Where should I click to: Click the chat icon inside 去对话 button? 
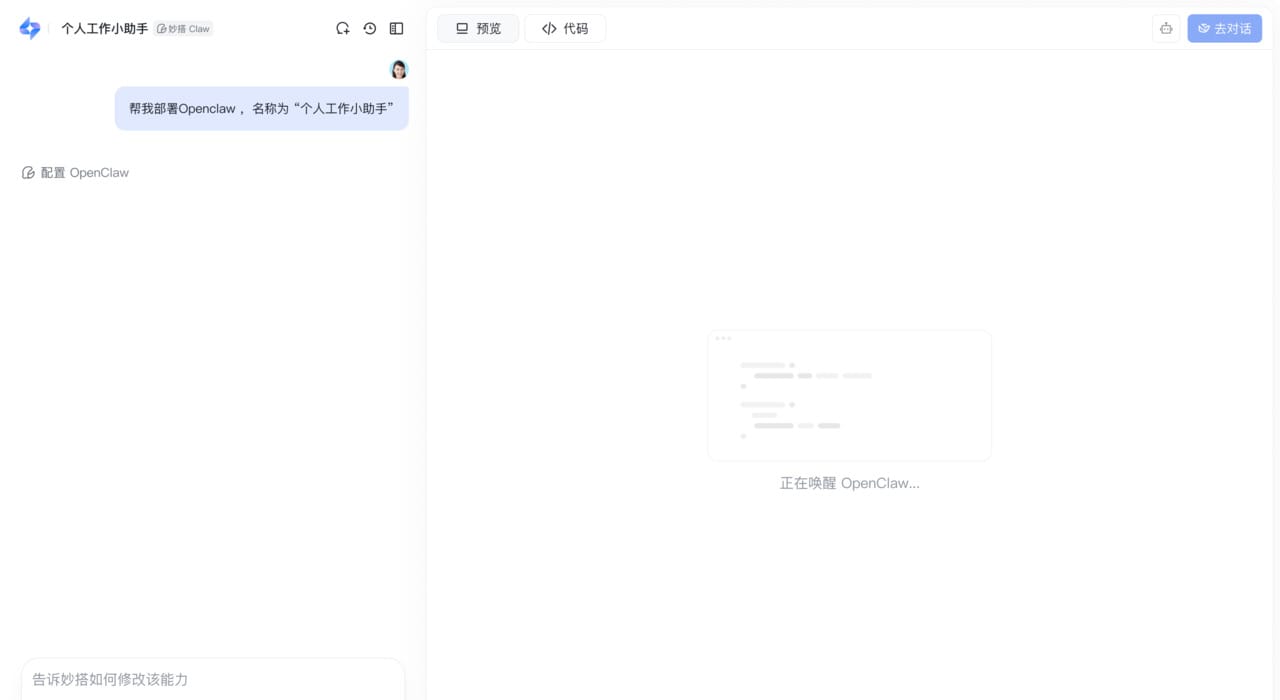1204,29
